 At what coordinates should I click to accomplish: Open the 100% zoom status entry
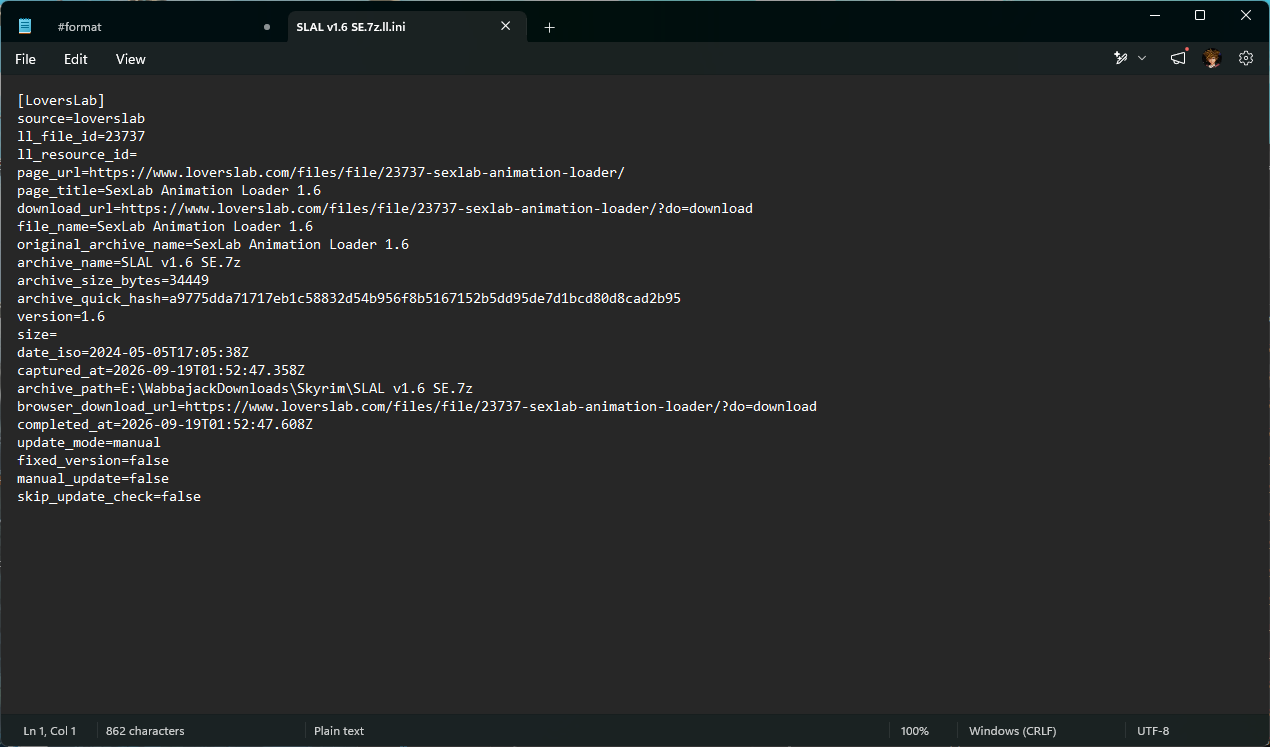click(x=915, y=731)
